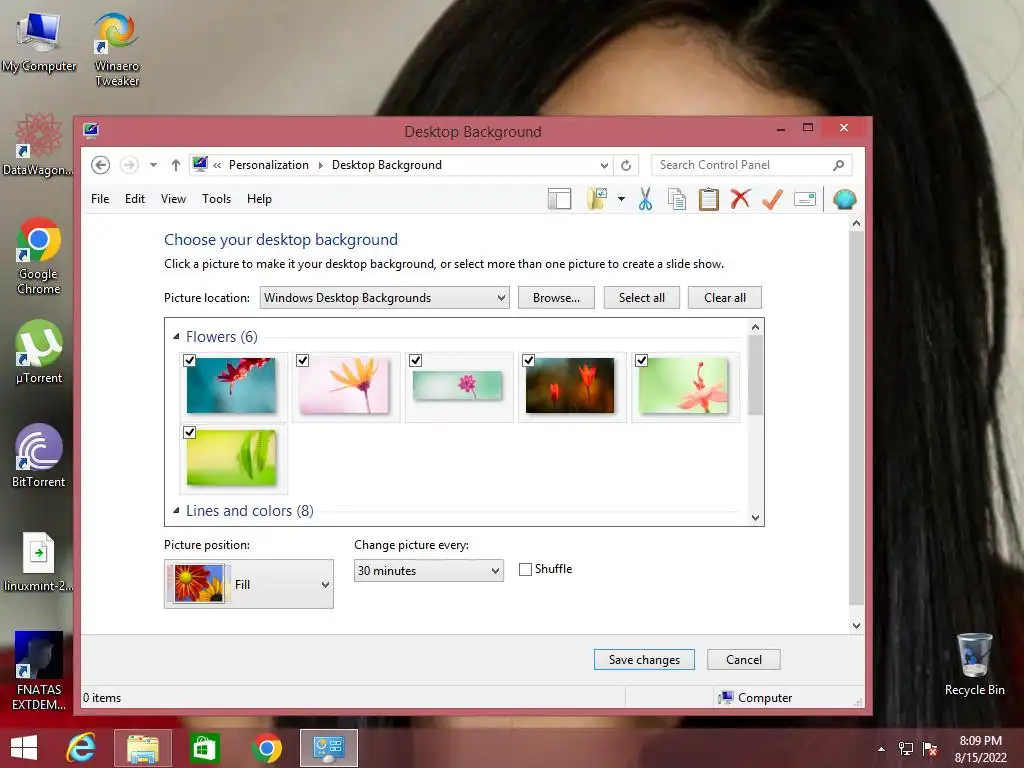Select the BitTorrent desktop icon
Viewport: 1024px width, 768px height.
point(39,456)
